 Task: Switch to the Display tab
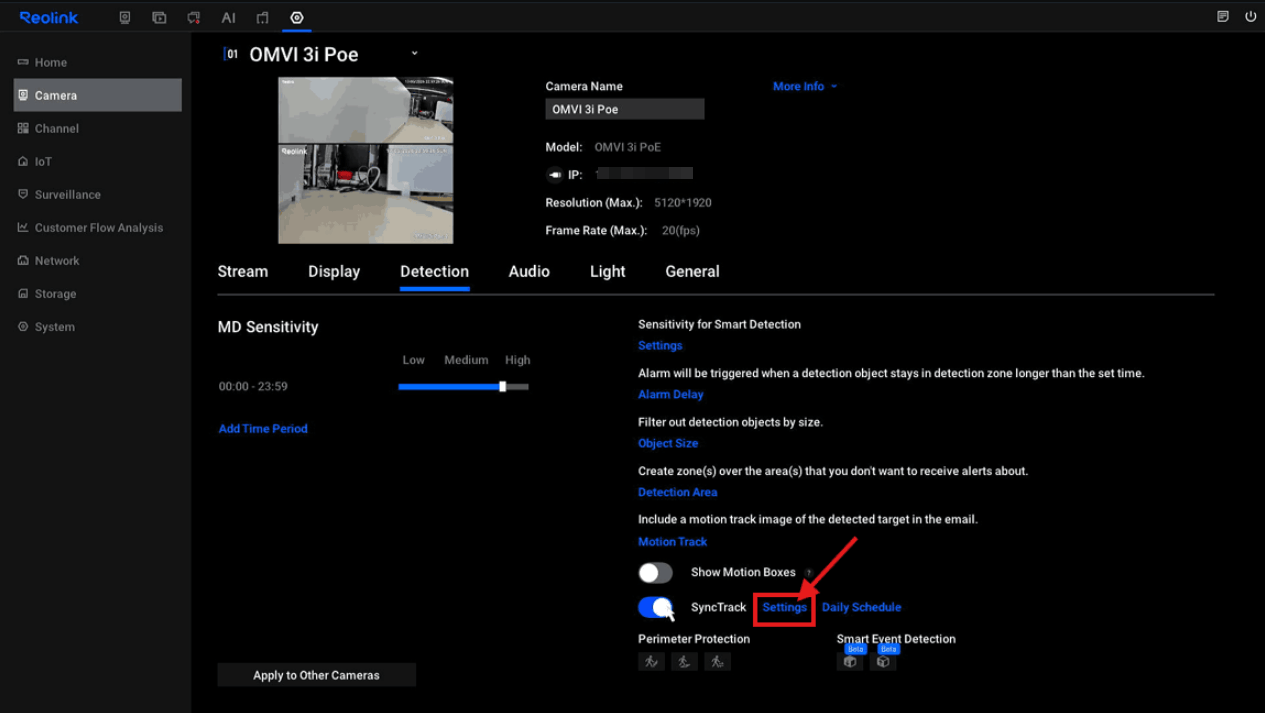click(334, 271)
